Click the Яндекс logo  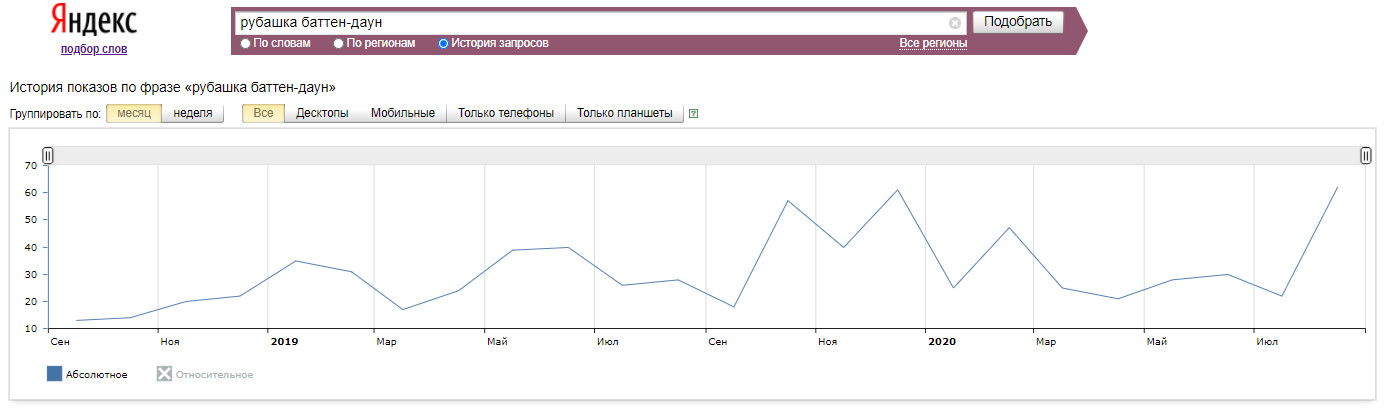(93, 22)
